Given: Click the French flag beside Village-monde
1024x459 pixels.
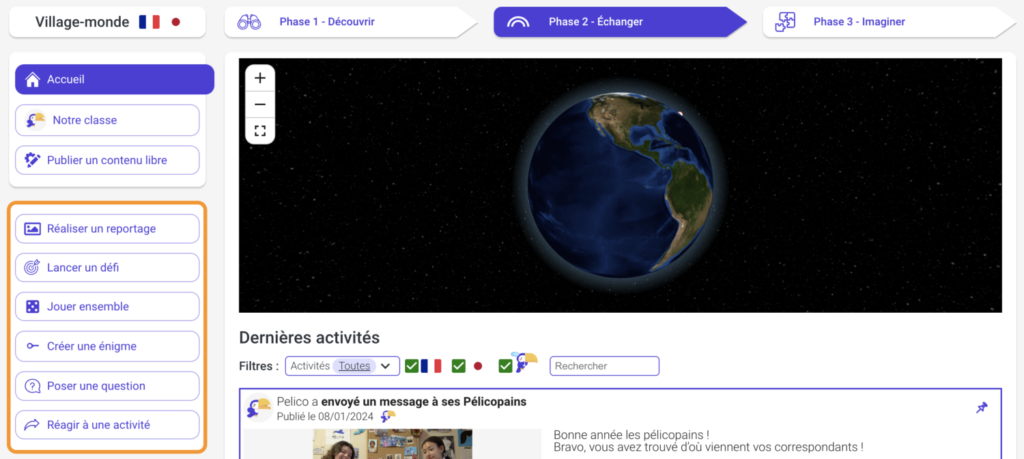Looking at the screenshot, I should pyautogui.click(x=149, y=22).
